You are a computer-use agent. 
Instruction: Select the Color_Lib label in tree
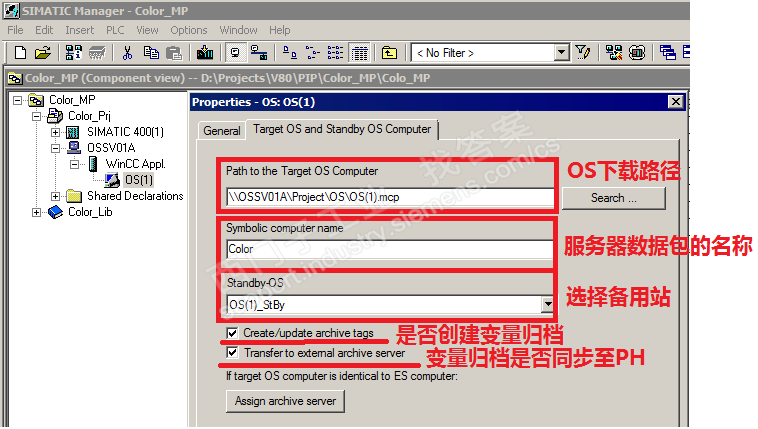pos(90,212)
